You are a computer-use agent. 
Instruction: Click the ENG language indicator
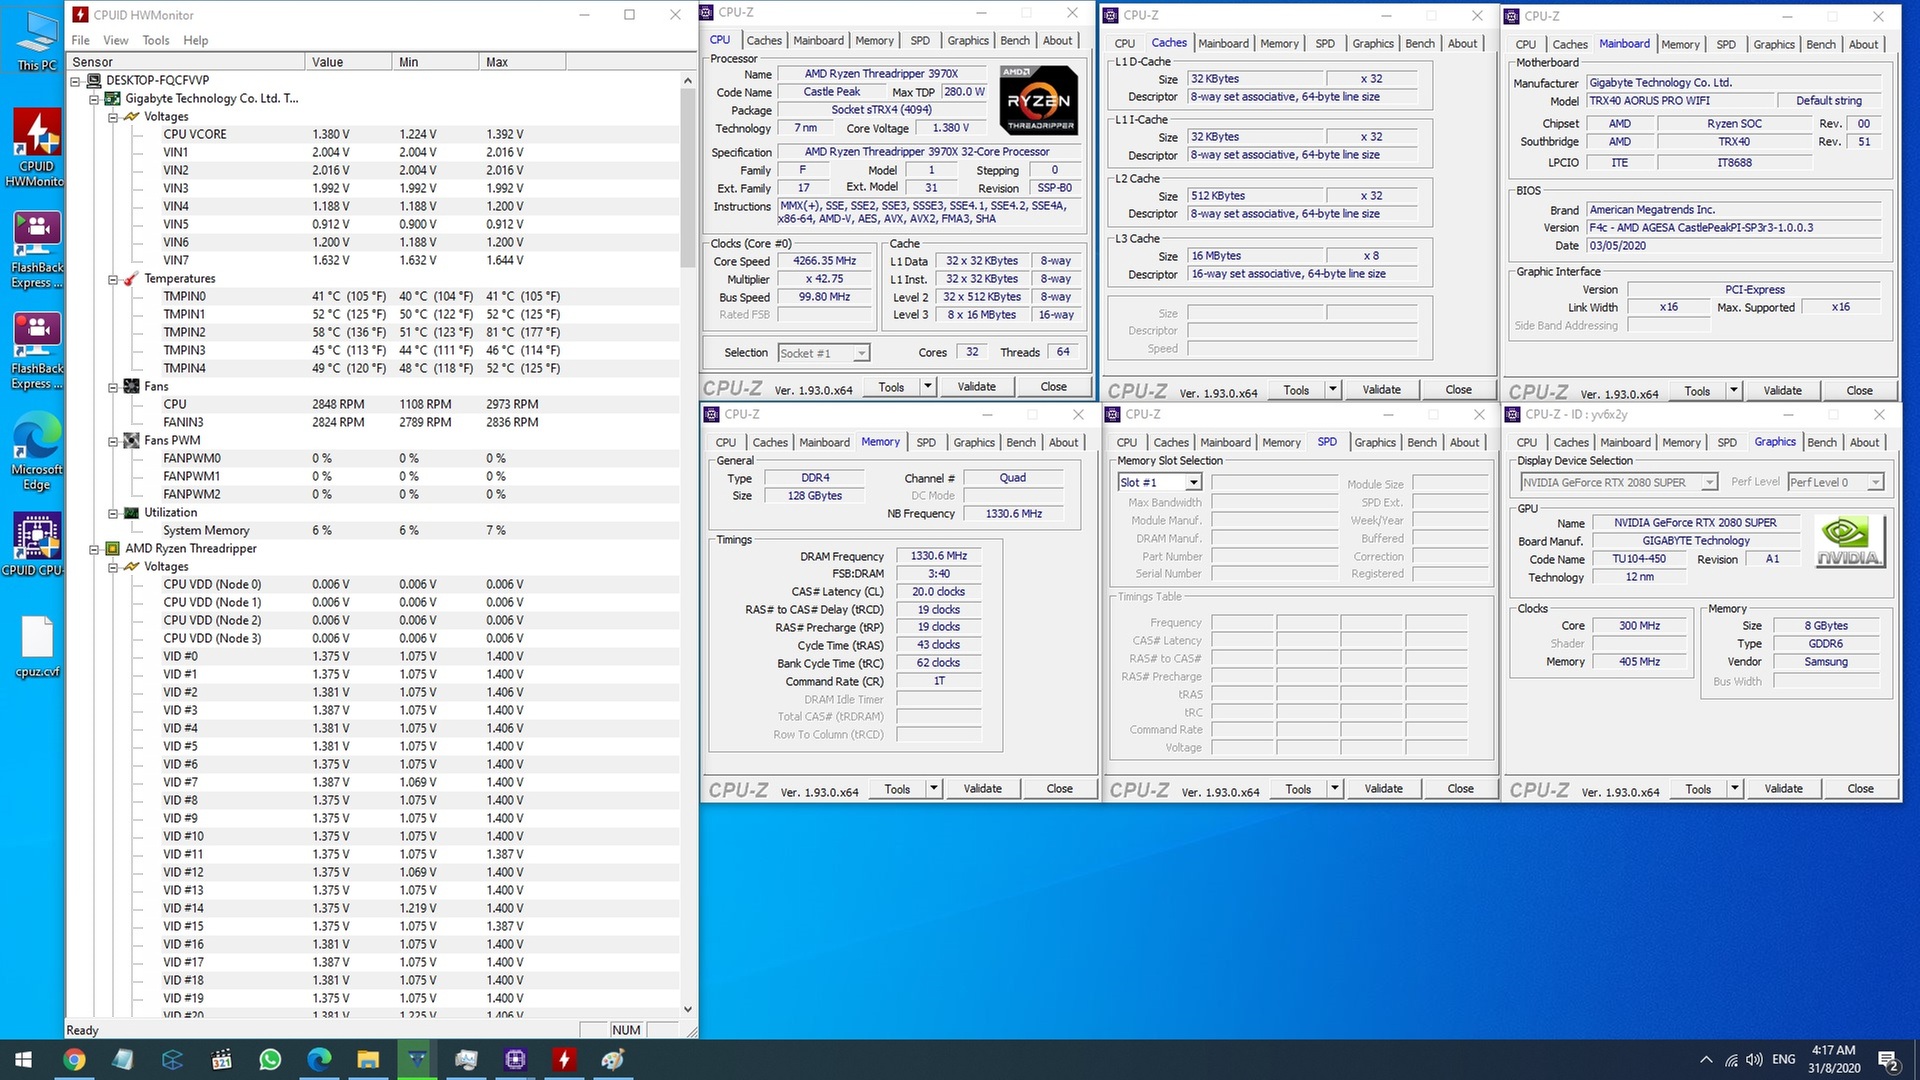pos(1784,1060)
